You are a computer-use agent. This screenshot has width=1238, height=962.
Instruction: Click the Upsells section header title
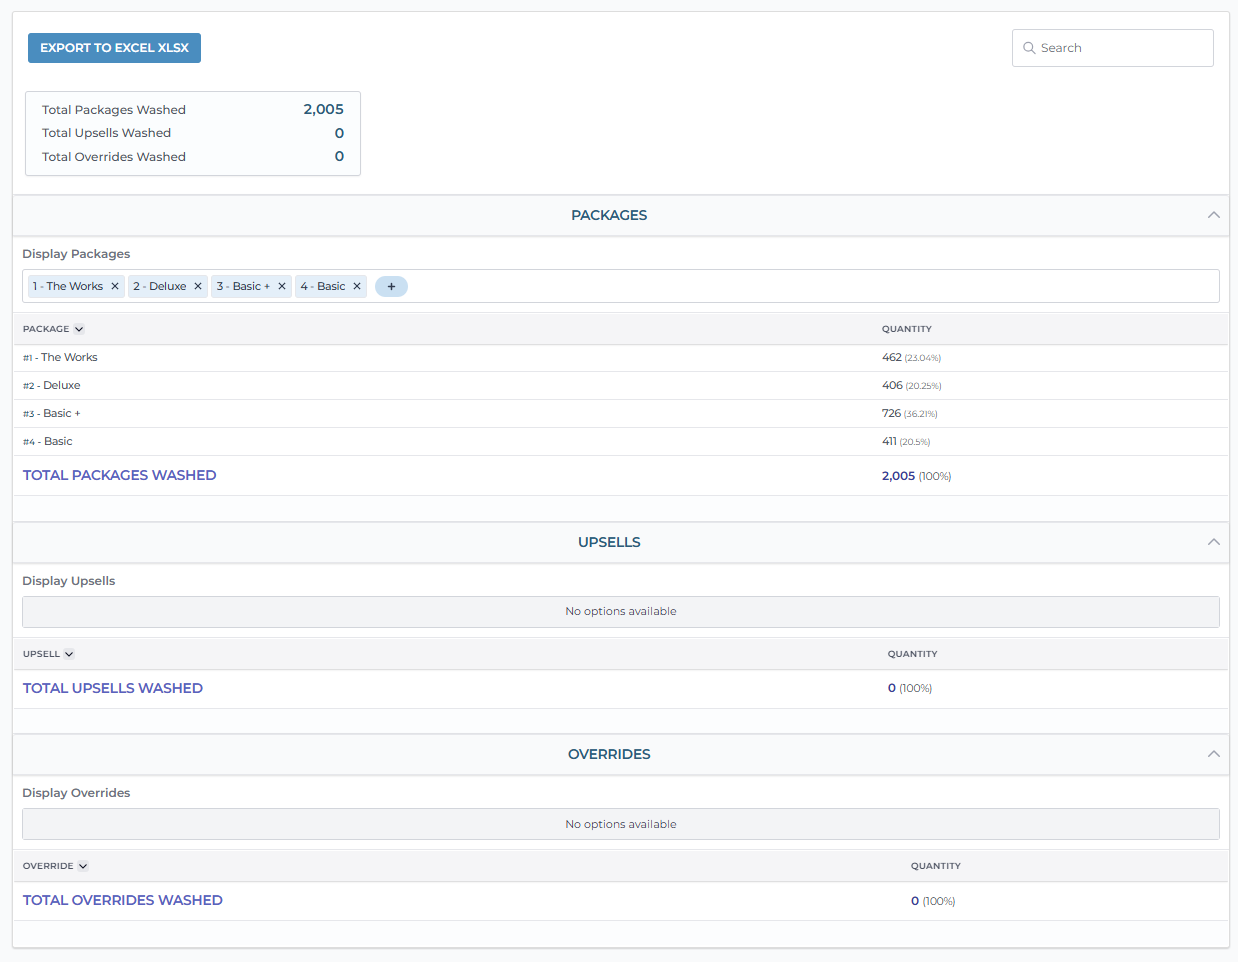pos(609,542)
